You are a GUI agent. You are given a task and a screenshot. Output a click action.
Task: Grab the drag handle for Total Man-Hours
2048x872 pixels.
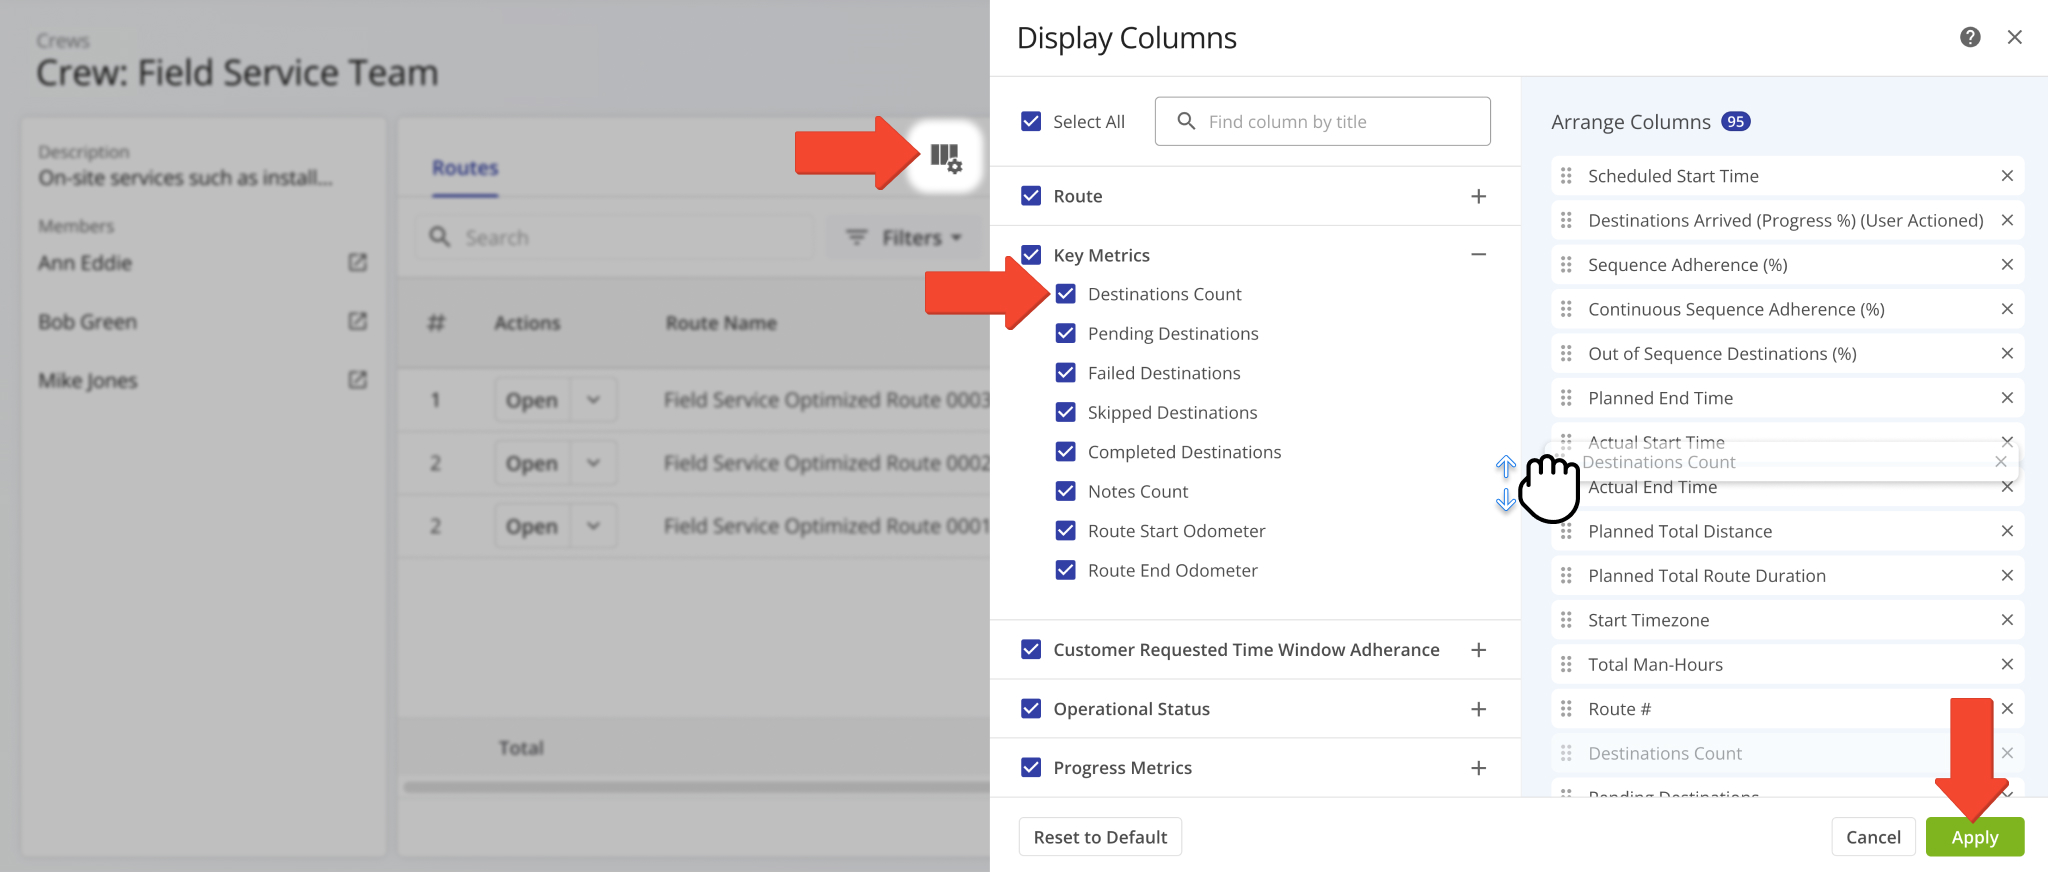(x=1566, y=665)
